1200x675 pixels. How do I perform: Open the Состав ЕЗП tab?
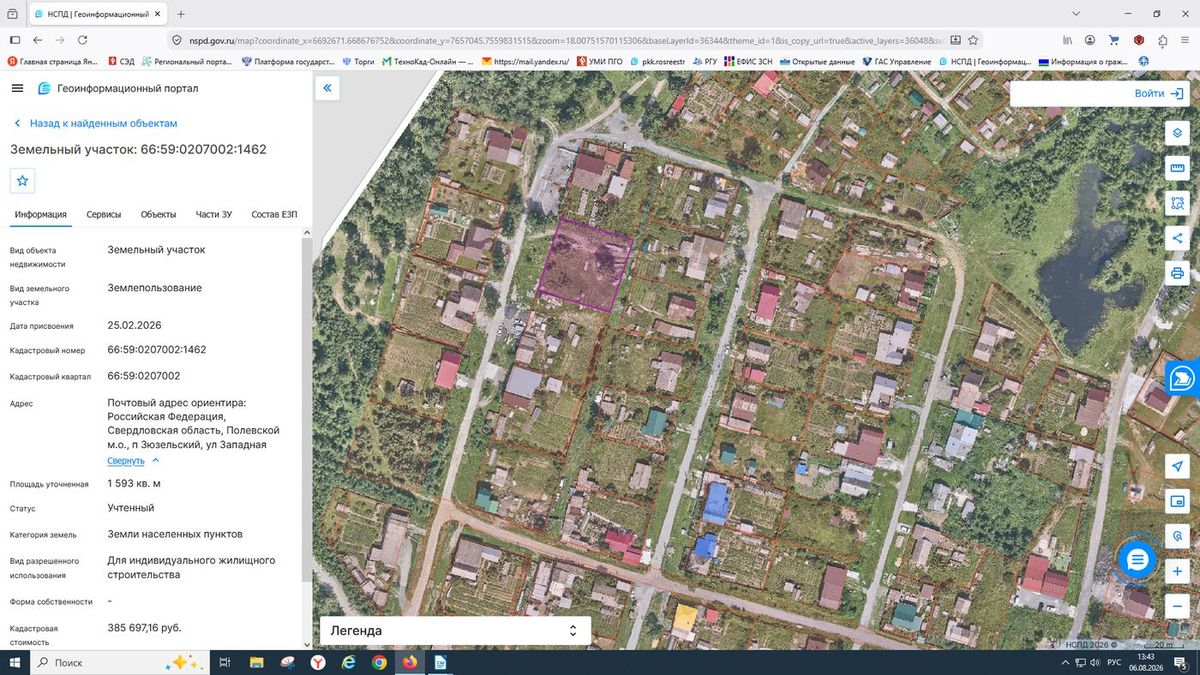[x=274, y=215]
